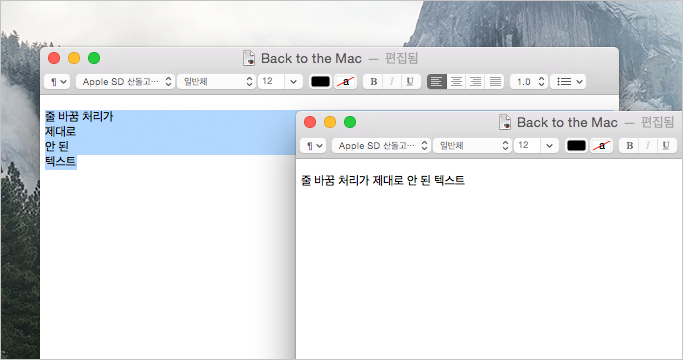Click Back to the Mac title of front window
Screen dimensions: 683x360
[x=567, y=122]
